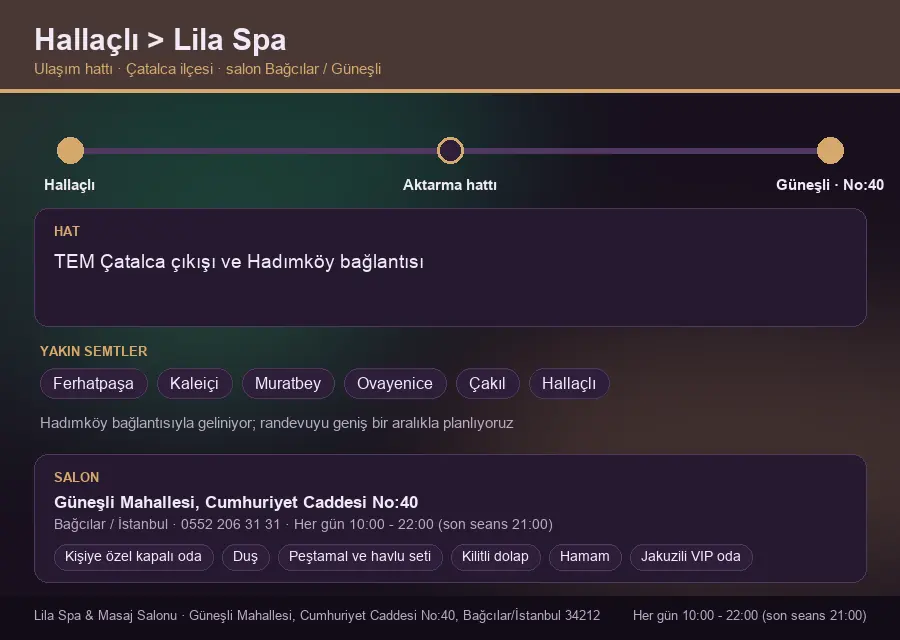
Task: Click the address Güneşli Mahallesi, Cumhuriyet Caddesi No:40
Action: [236, 502]
